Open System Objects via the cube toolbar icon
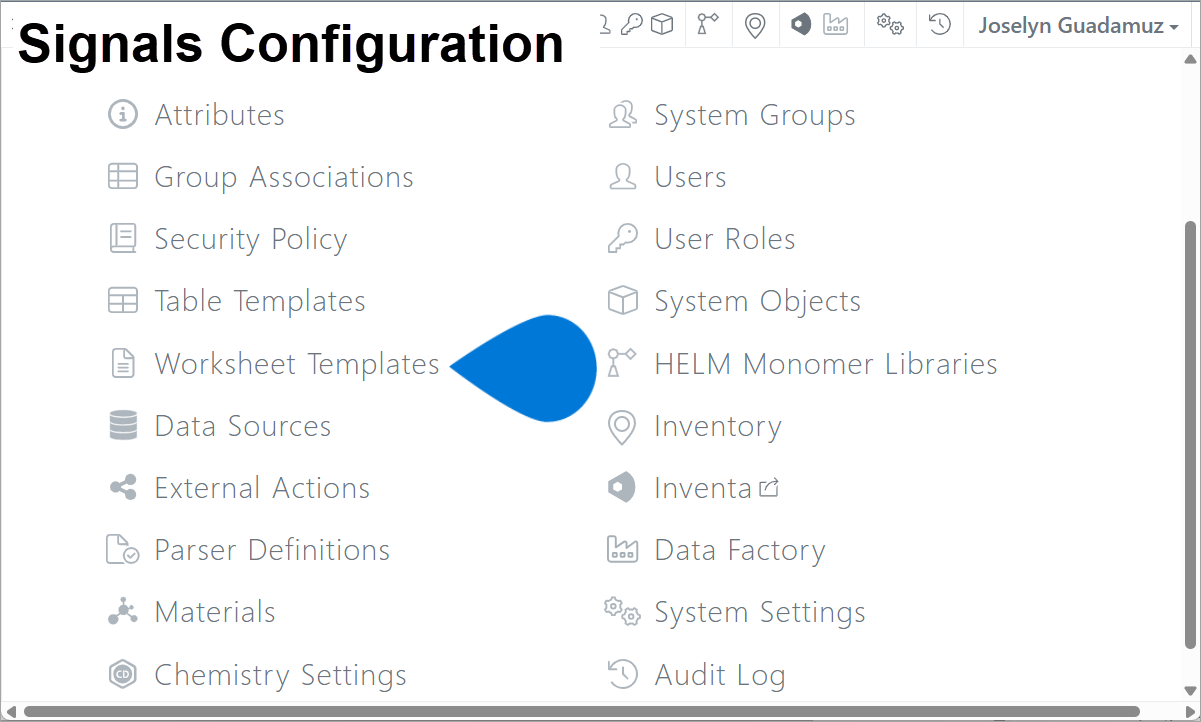The width and height of the screenshot is (1201, 722). pyautogui.click(x=662, y=23)
